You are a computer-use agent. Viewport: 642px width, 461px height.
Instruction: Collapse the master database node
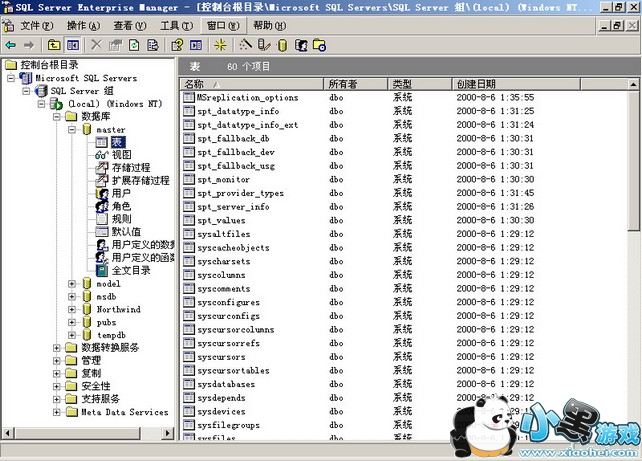[72, 130]
